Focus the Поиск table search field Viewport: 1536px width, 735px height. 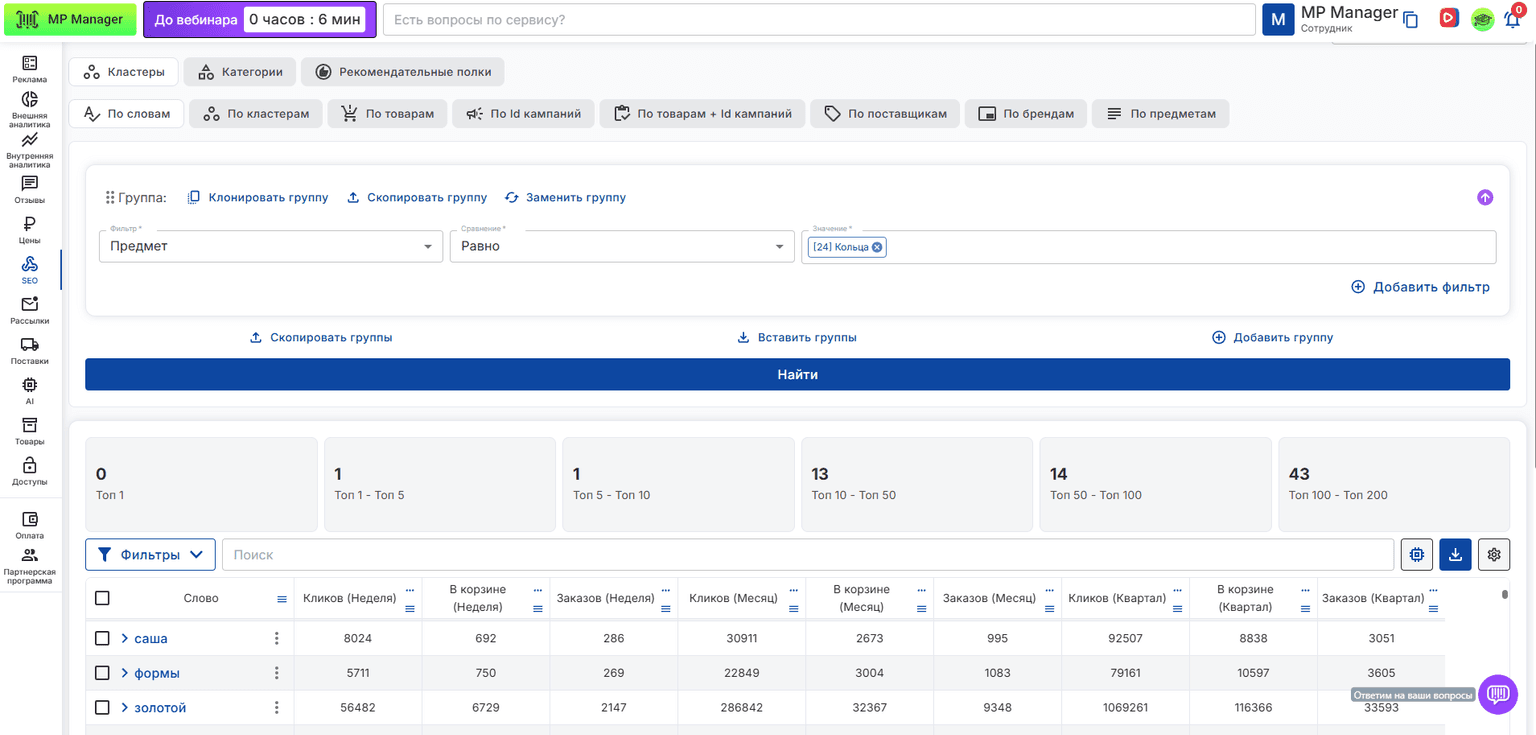pos(808,554)
